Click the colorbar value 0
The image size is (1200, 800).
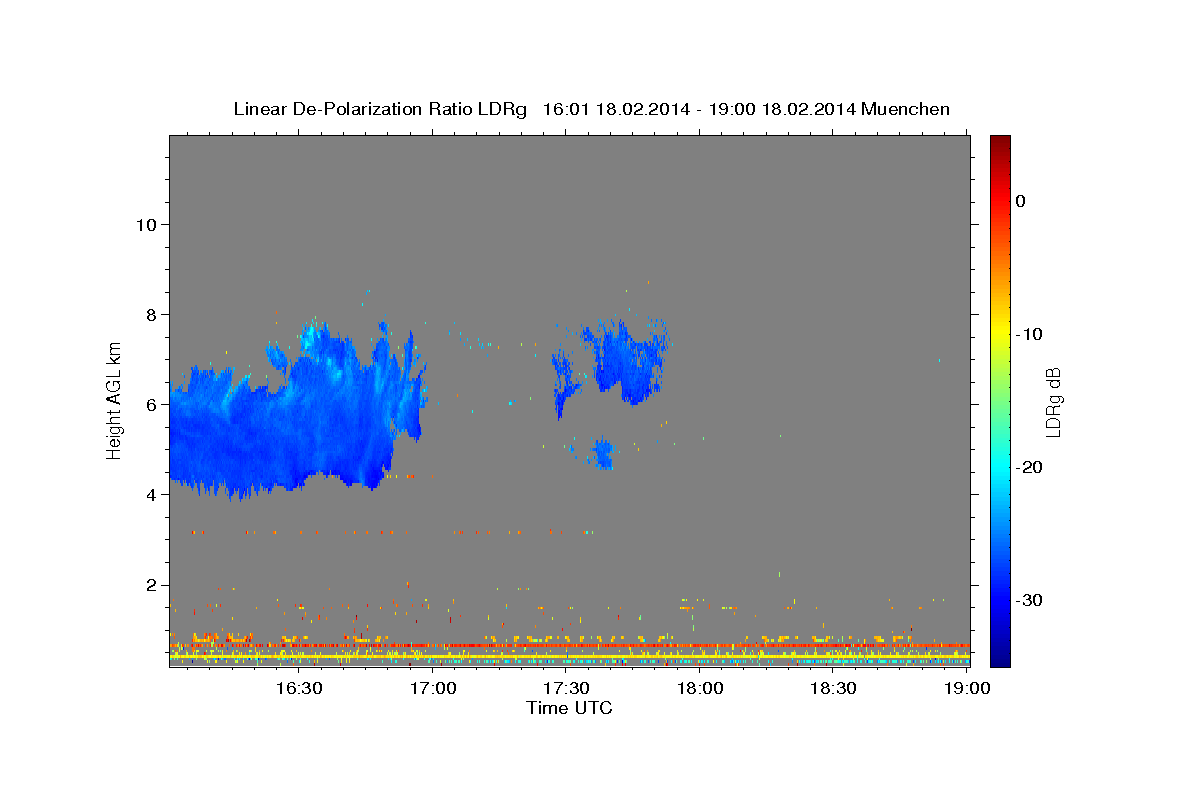(1021, 201)
